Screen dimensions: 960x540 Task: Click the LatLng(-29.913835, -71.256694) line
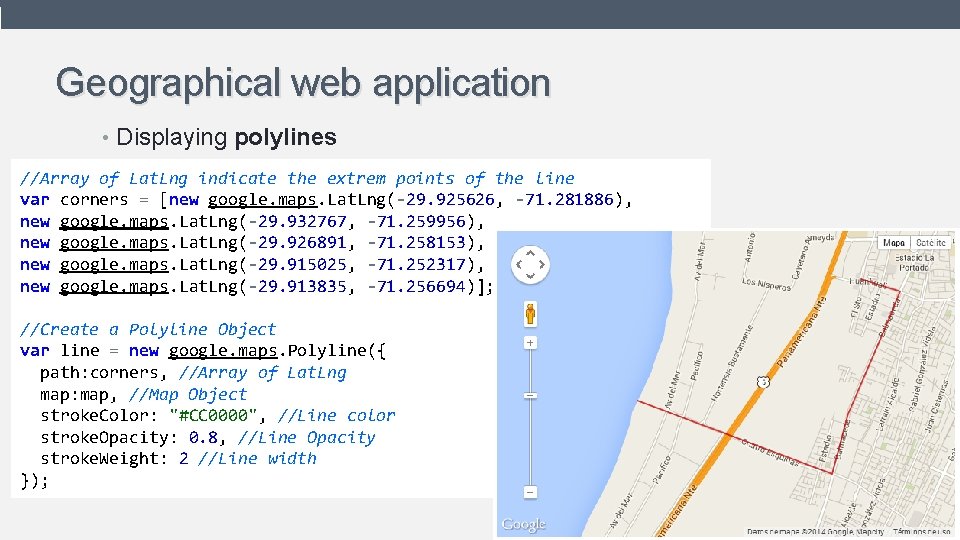point(256,286)
